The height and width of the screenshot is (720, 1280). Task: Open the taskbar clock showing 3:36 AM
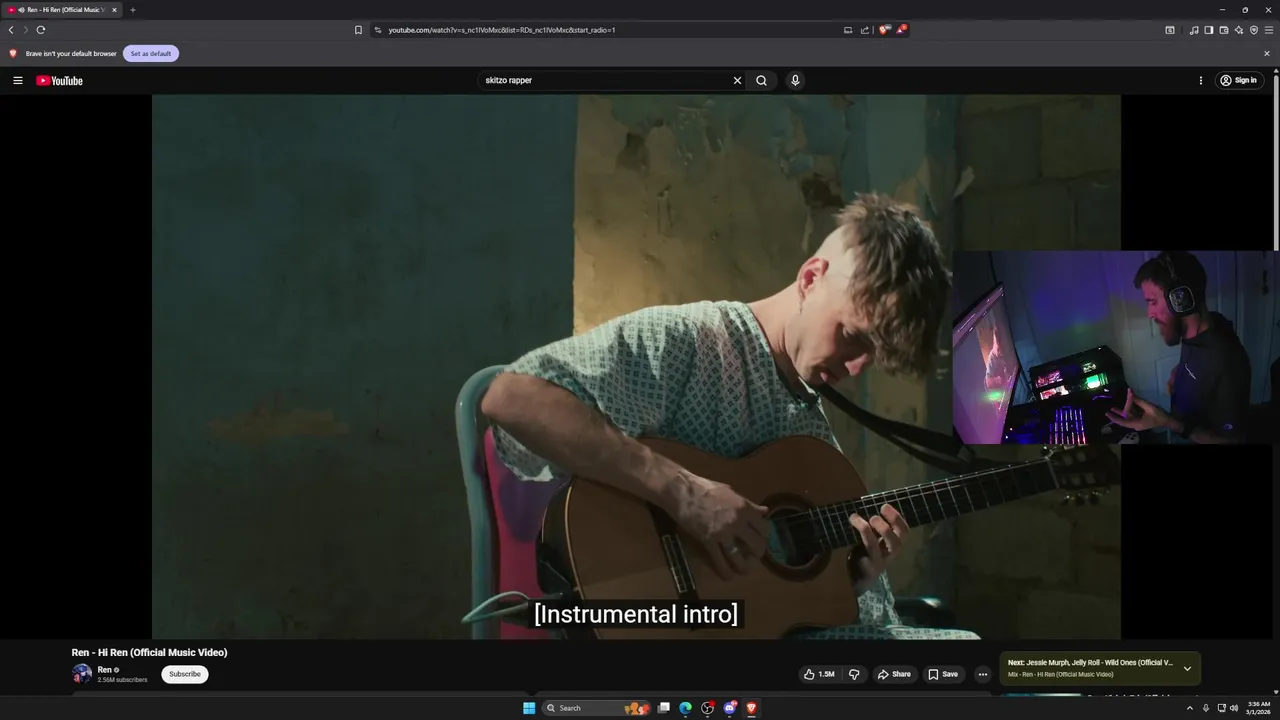pyautogui.click(x=1258, y=708)
